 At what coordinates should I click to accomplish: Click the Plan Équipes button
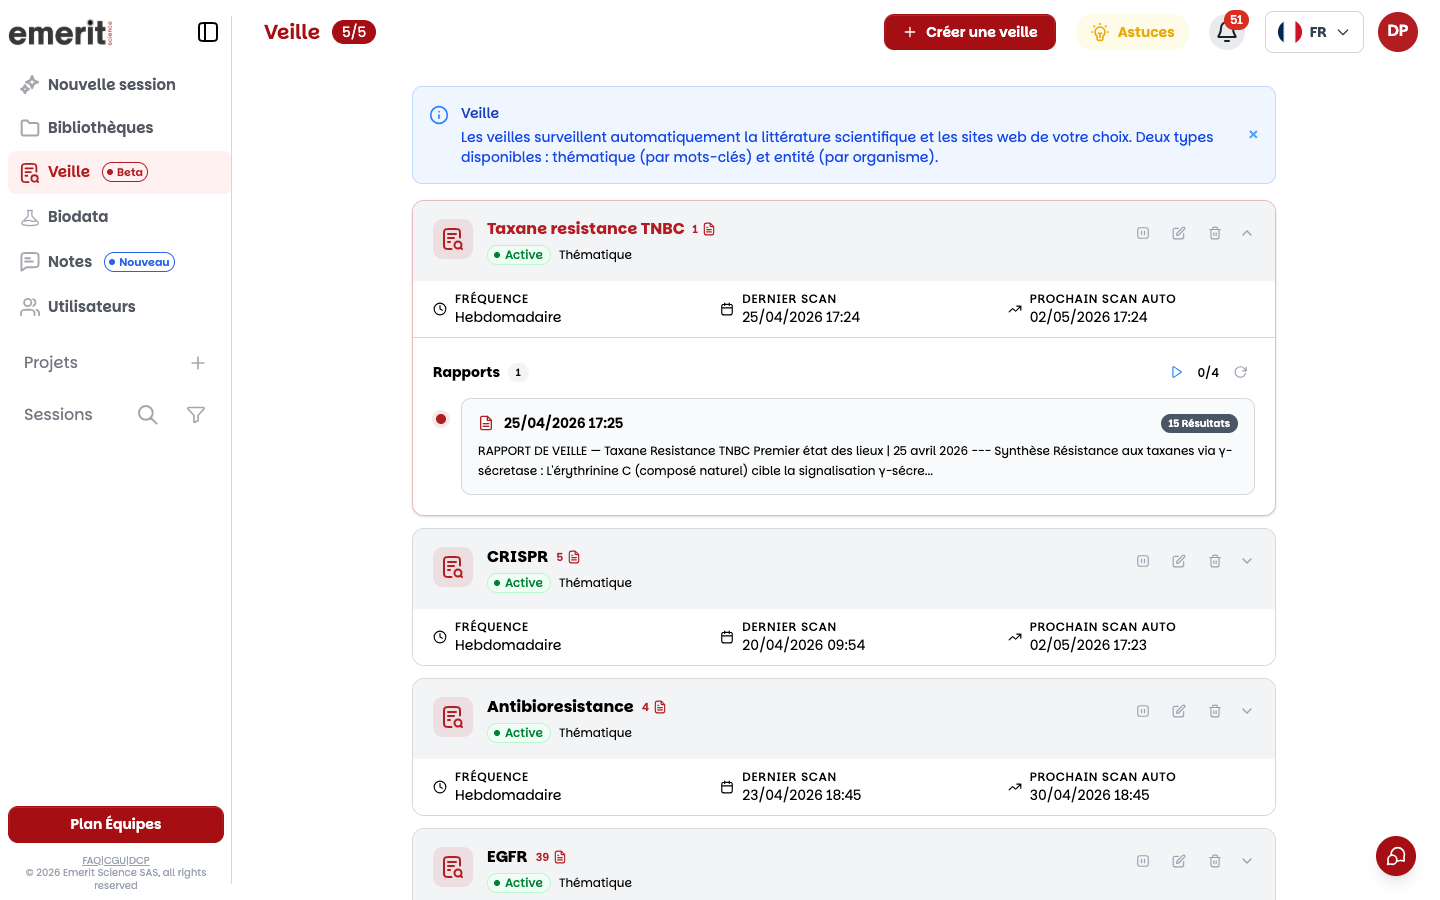(116, 824)
